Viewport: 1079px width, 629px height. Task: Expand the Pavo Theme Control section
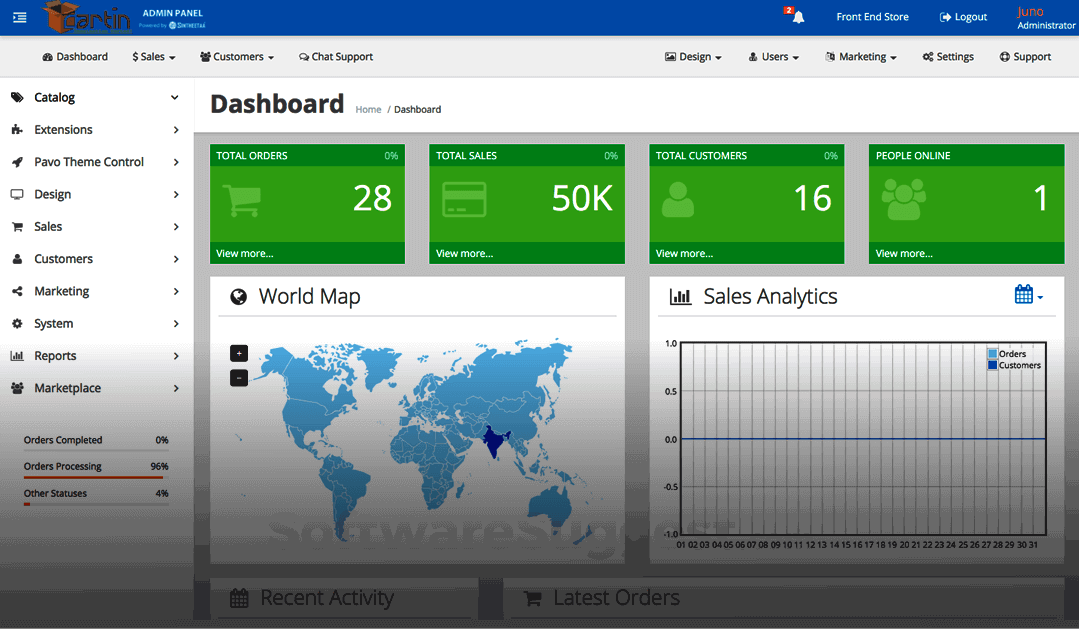pos(89,162)
